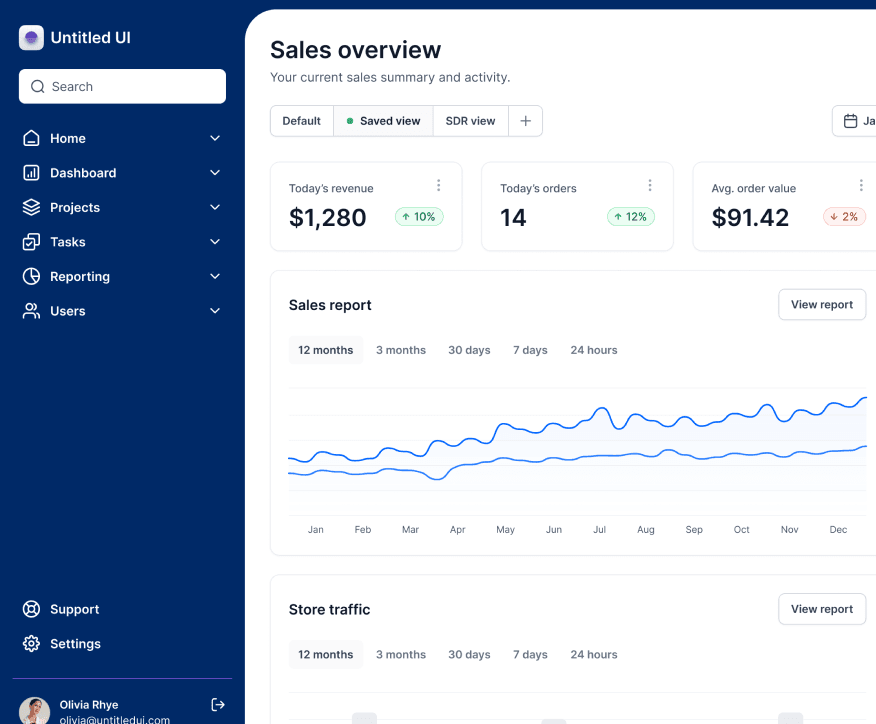This screenshot has height=724, width=876.
Task: Click the calendar date picker icon
Action: coord(850,121)
